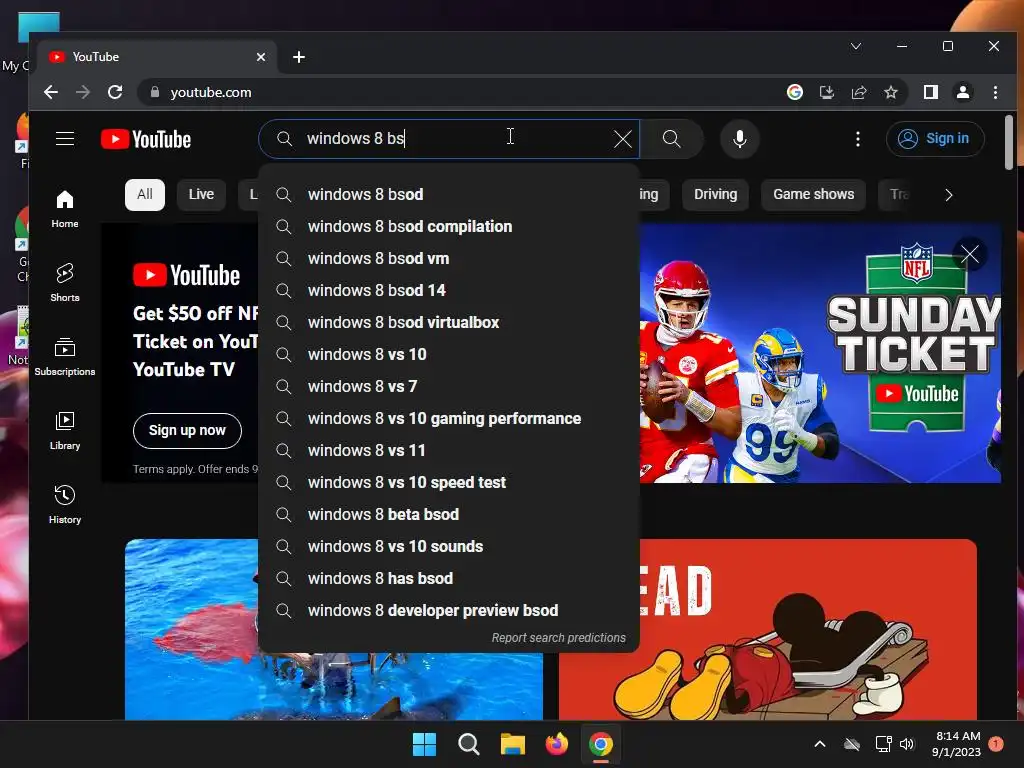Select the Live filter chip
Screen dimensions: 1024x768
201,195
